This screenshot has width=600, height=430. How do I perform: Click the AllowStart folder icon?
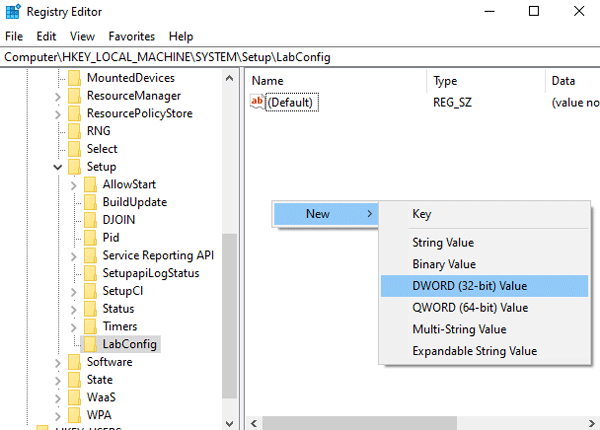pos(90,184)
